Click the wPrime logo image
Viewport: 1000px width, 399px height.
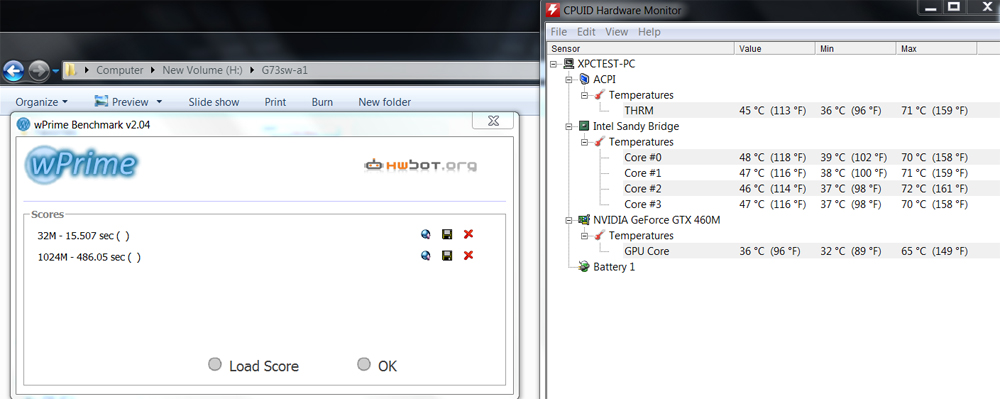pos(81,164)
